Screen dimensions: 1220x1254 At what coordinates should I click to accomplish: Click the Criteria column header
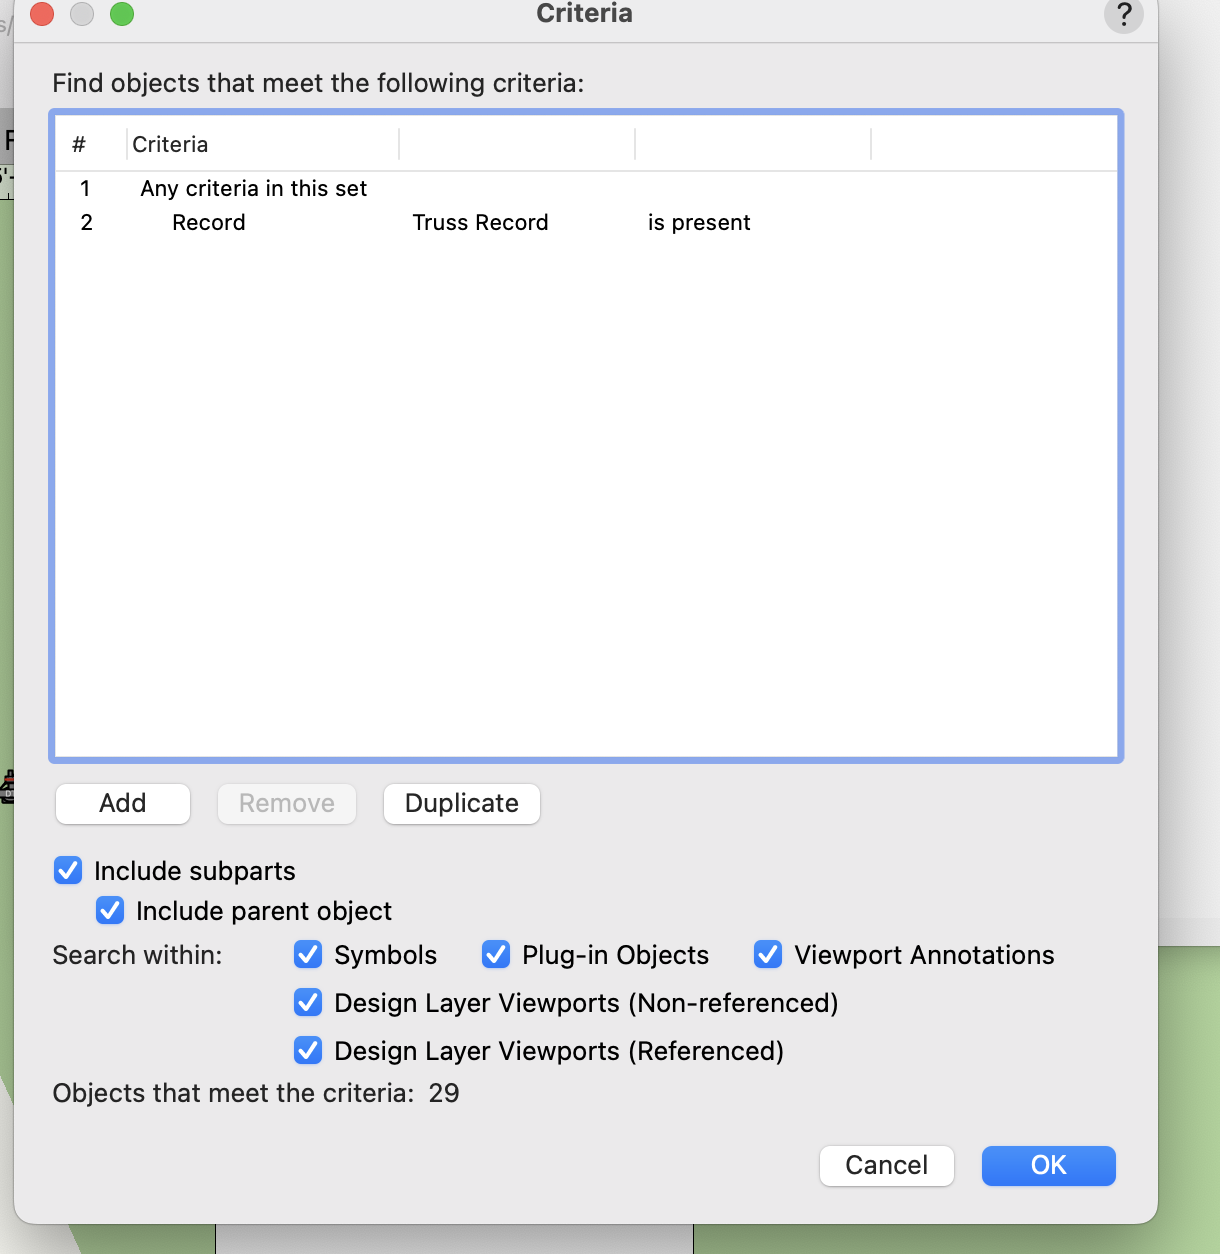170,145
